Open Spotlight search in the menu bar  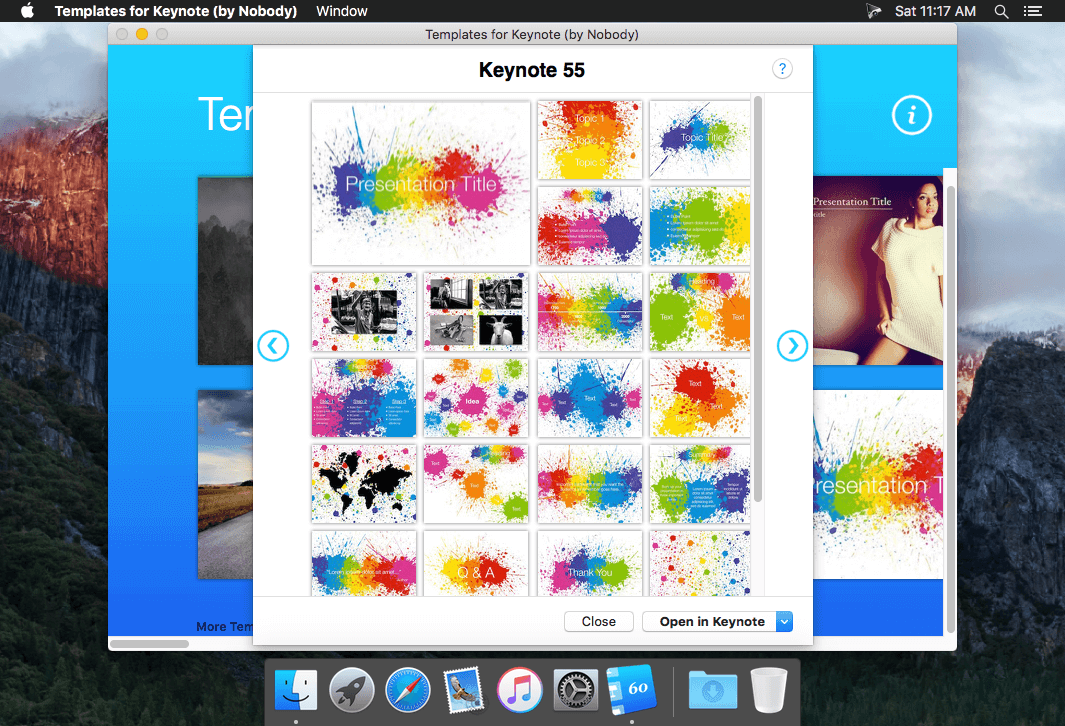[1001, 11]
